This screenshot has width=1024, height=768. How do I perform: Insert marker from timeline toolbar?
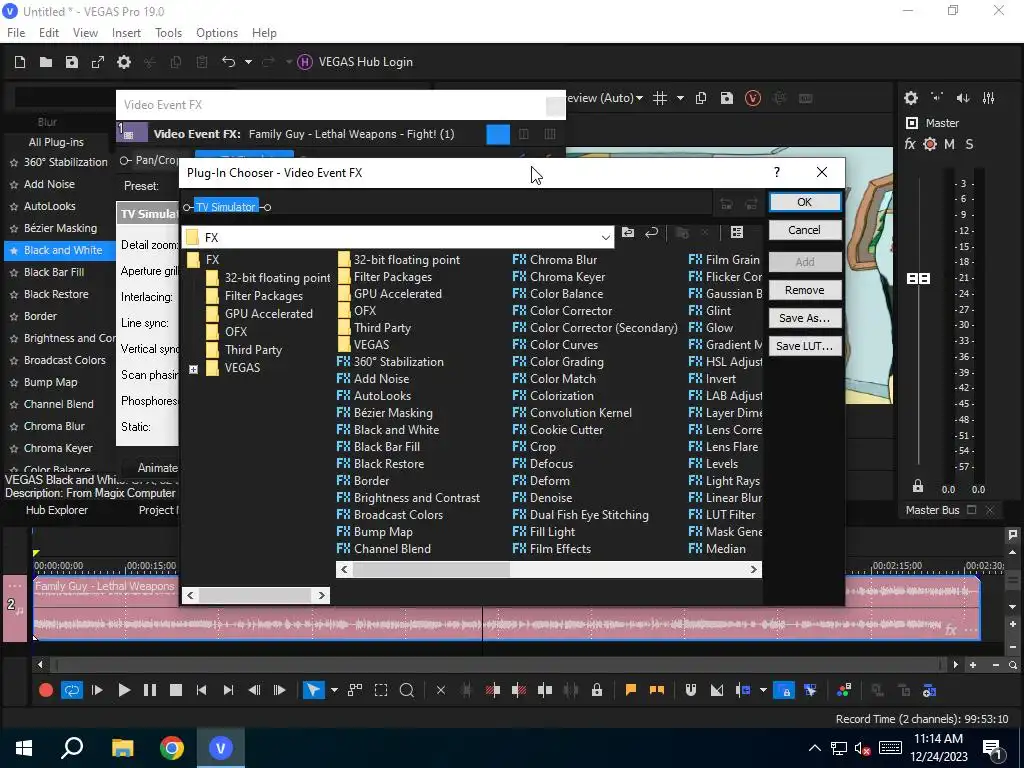[x=631, y=690]
